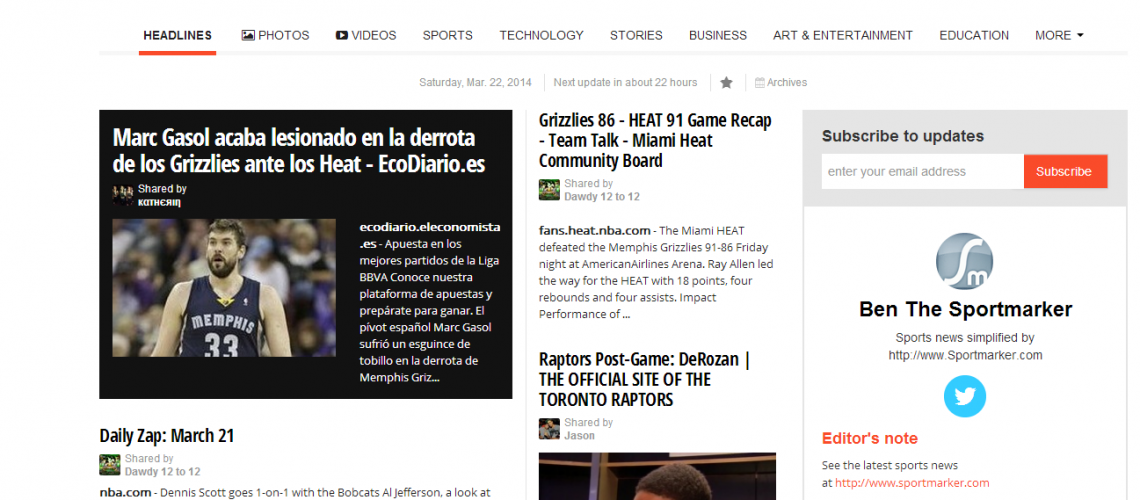This screenshot has width=1140, height=500.
Task: Open the Business section
Action: pyautogui.click(x=718, y=35)
